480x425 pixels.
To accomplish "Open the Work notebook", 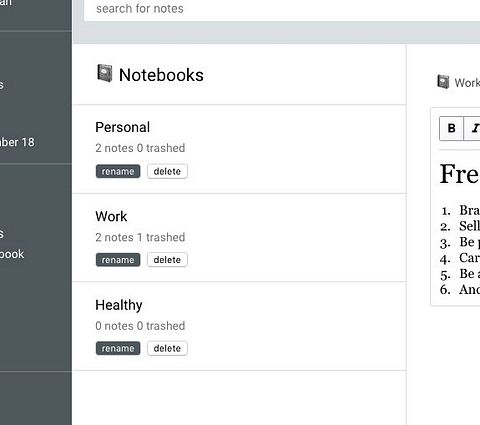I will 111,216.
